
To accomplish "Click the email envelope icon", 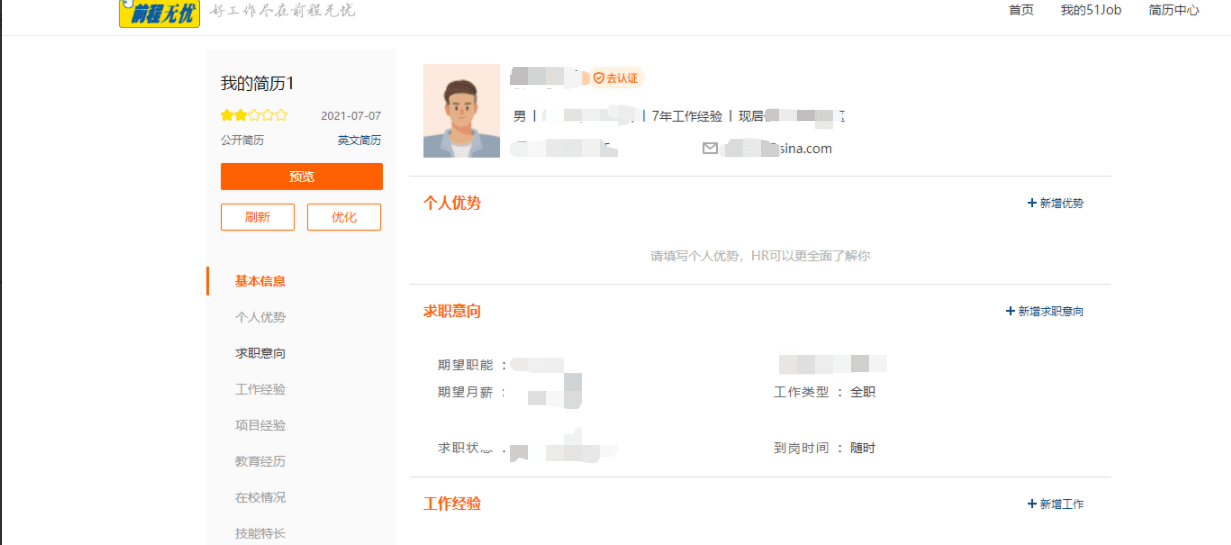I will coord(710,148).
